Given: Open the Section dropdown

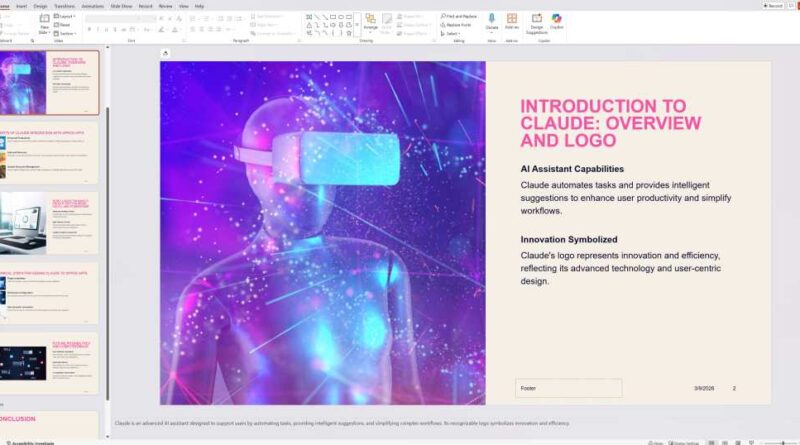Looking at the screenshot, I should pyautogui.click(x=65, y=33).
